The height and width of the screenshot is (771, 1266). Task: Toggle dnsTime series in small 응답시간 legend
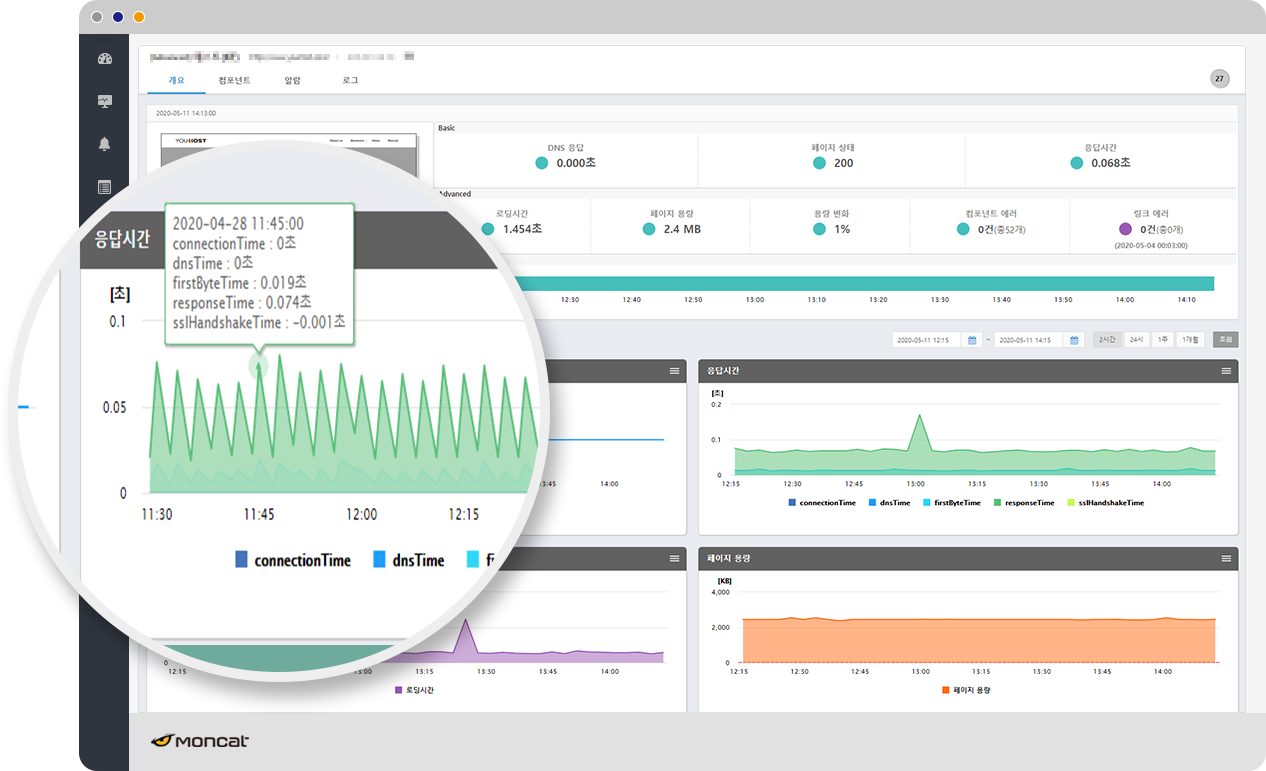click(890, 503)
